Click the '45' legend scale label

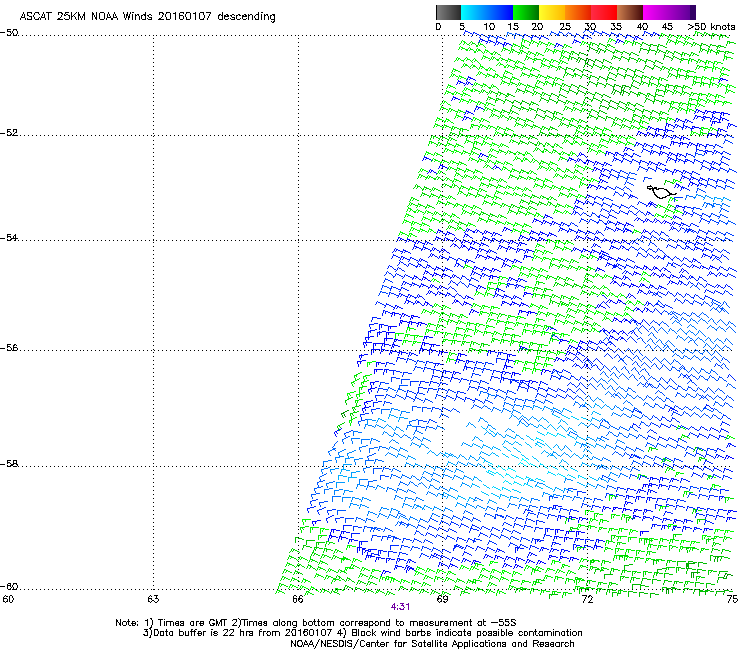(x=667, y=27)
